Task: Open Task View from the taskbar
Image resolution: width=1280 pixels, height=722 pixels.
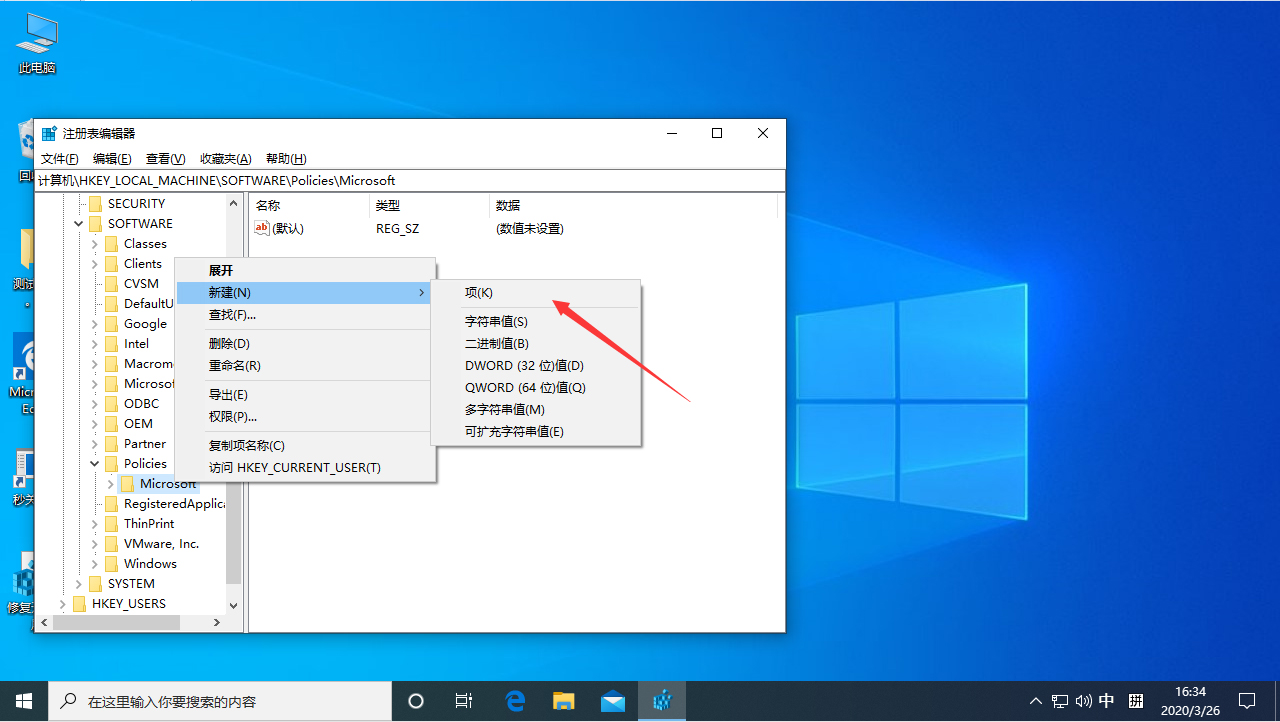Action: coord(463,700)
